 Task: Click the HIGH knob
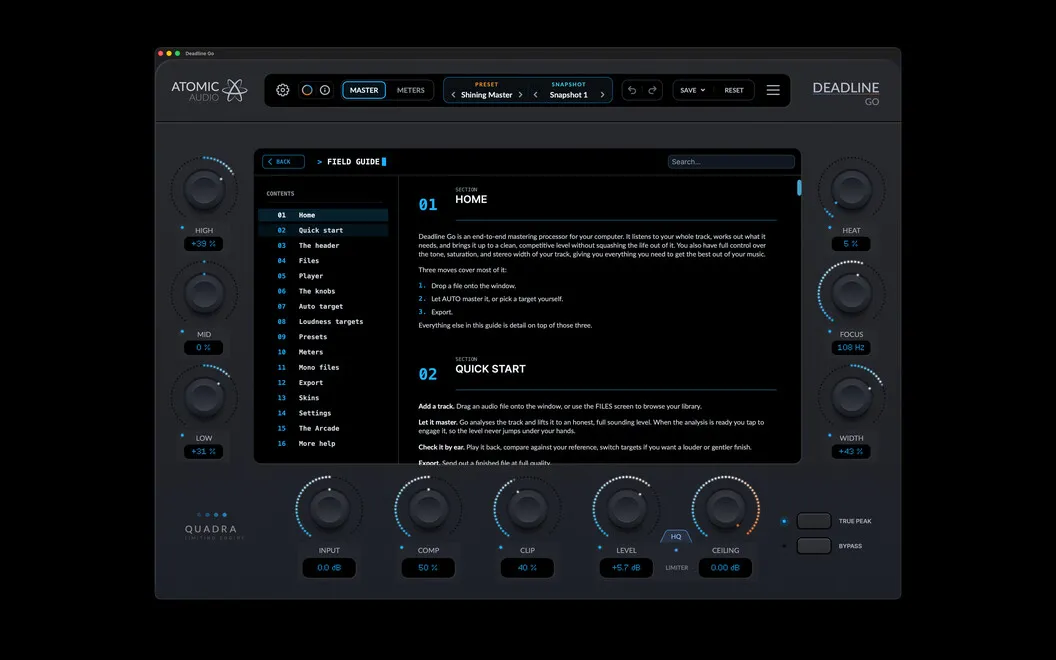pos(204,190)
